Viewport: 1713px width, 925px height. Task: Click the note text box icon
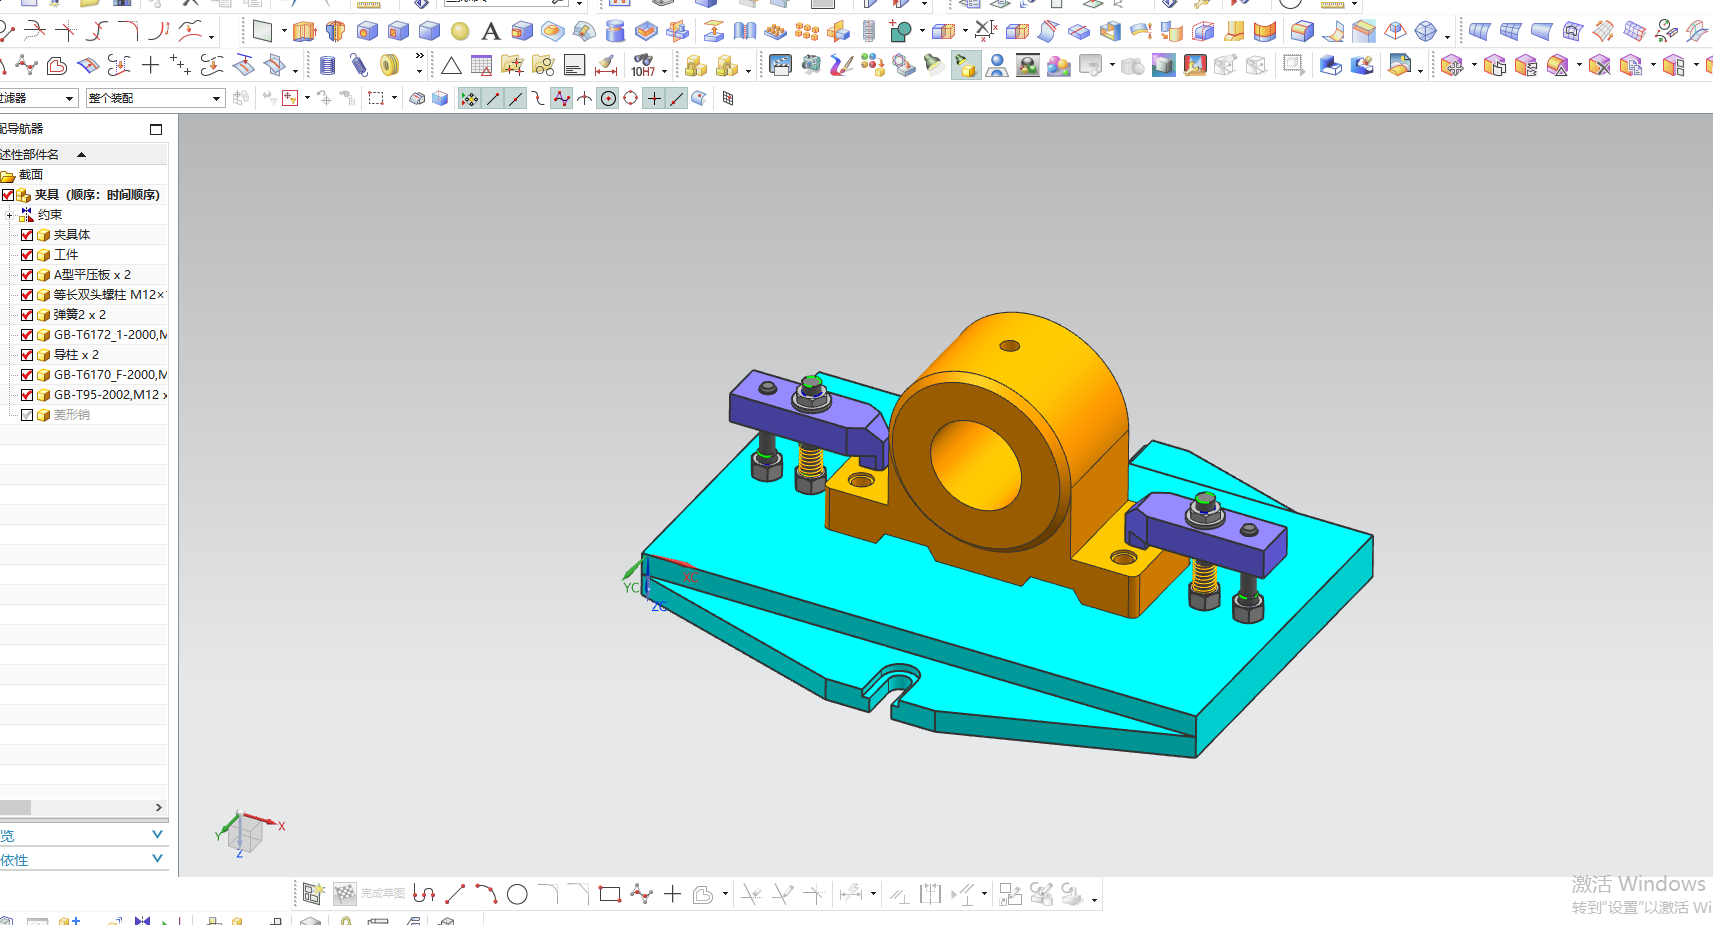tap(574, 66)
